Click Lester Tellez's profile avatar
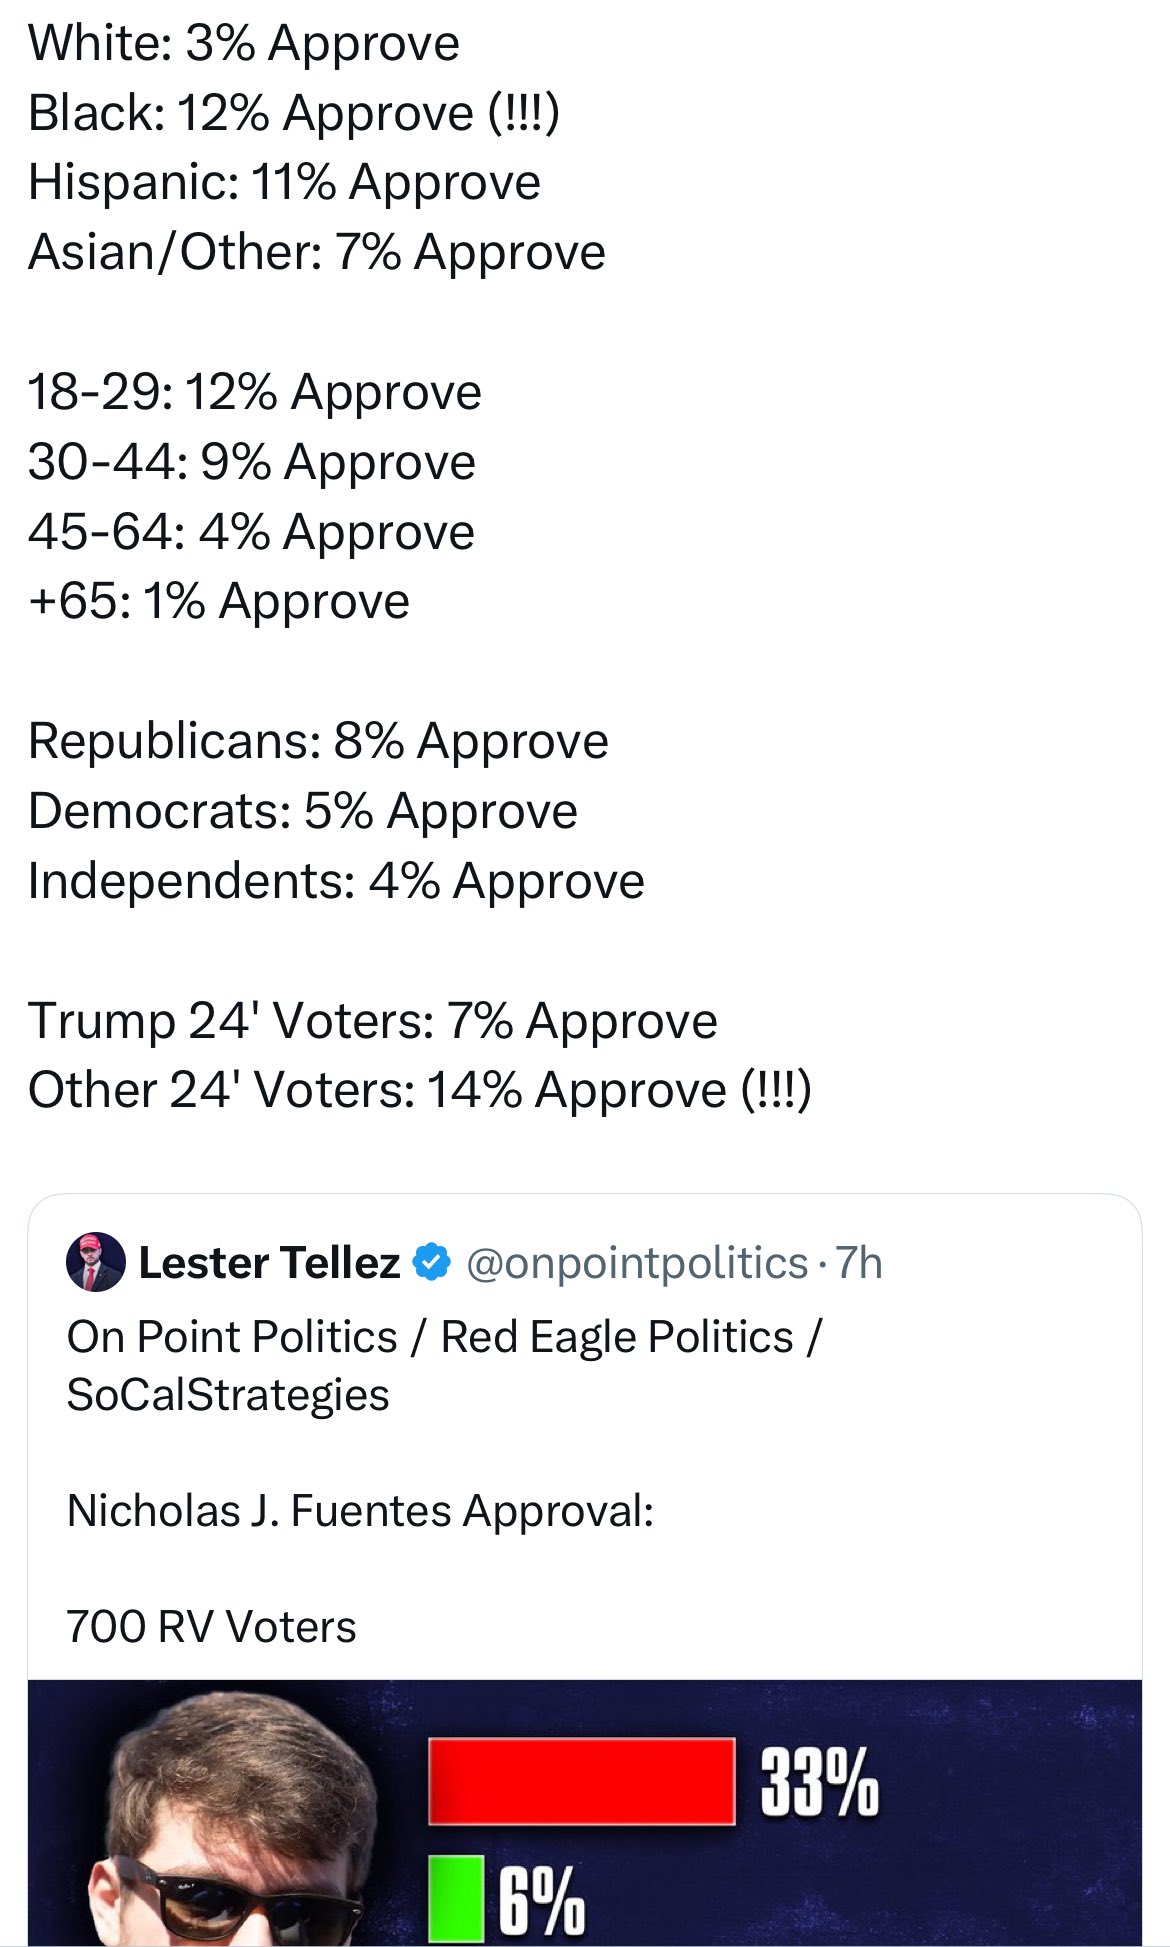1170x1947 pixels. (x=95, y=1262)
